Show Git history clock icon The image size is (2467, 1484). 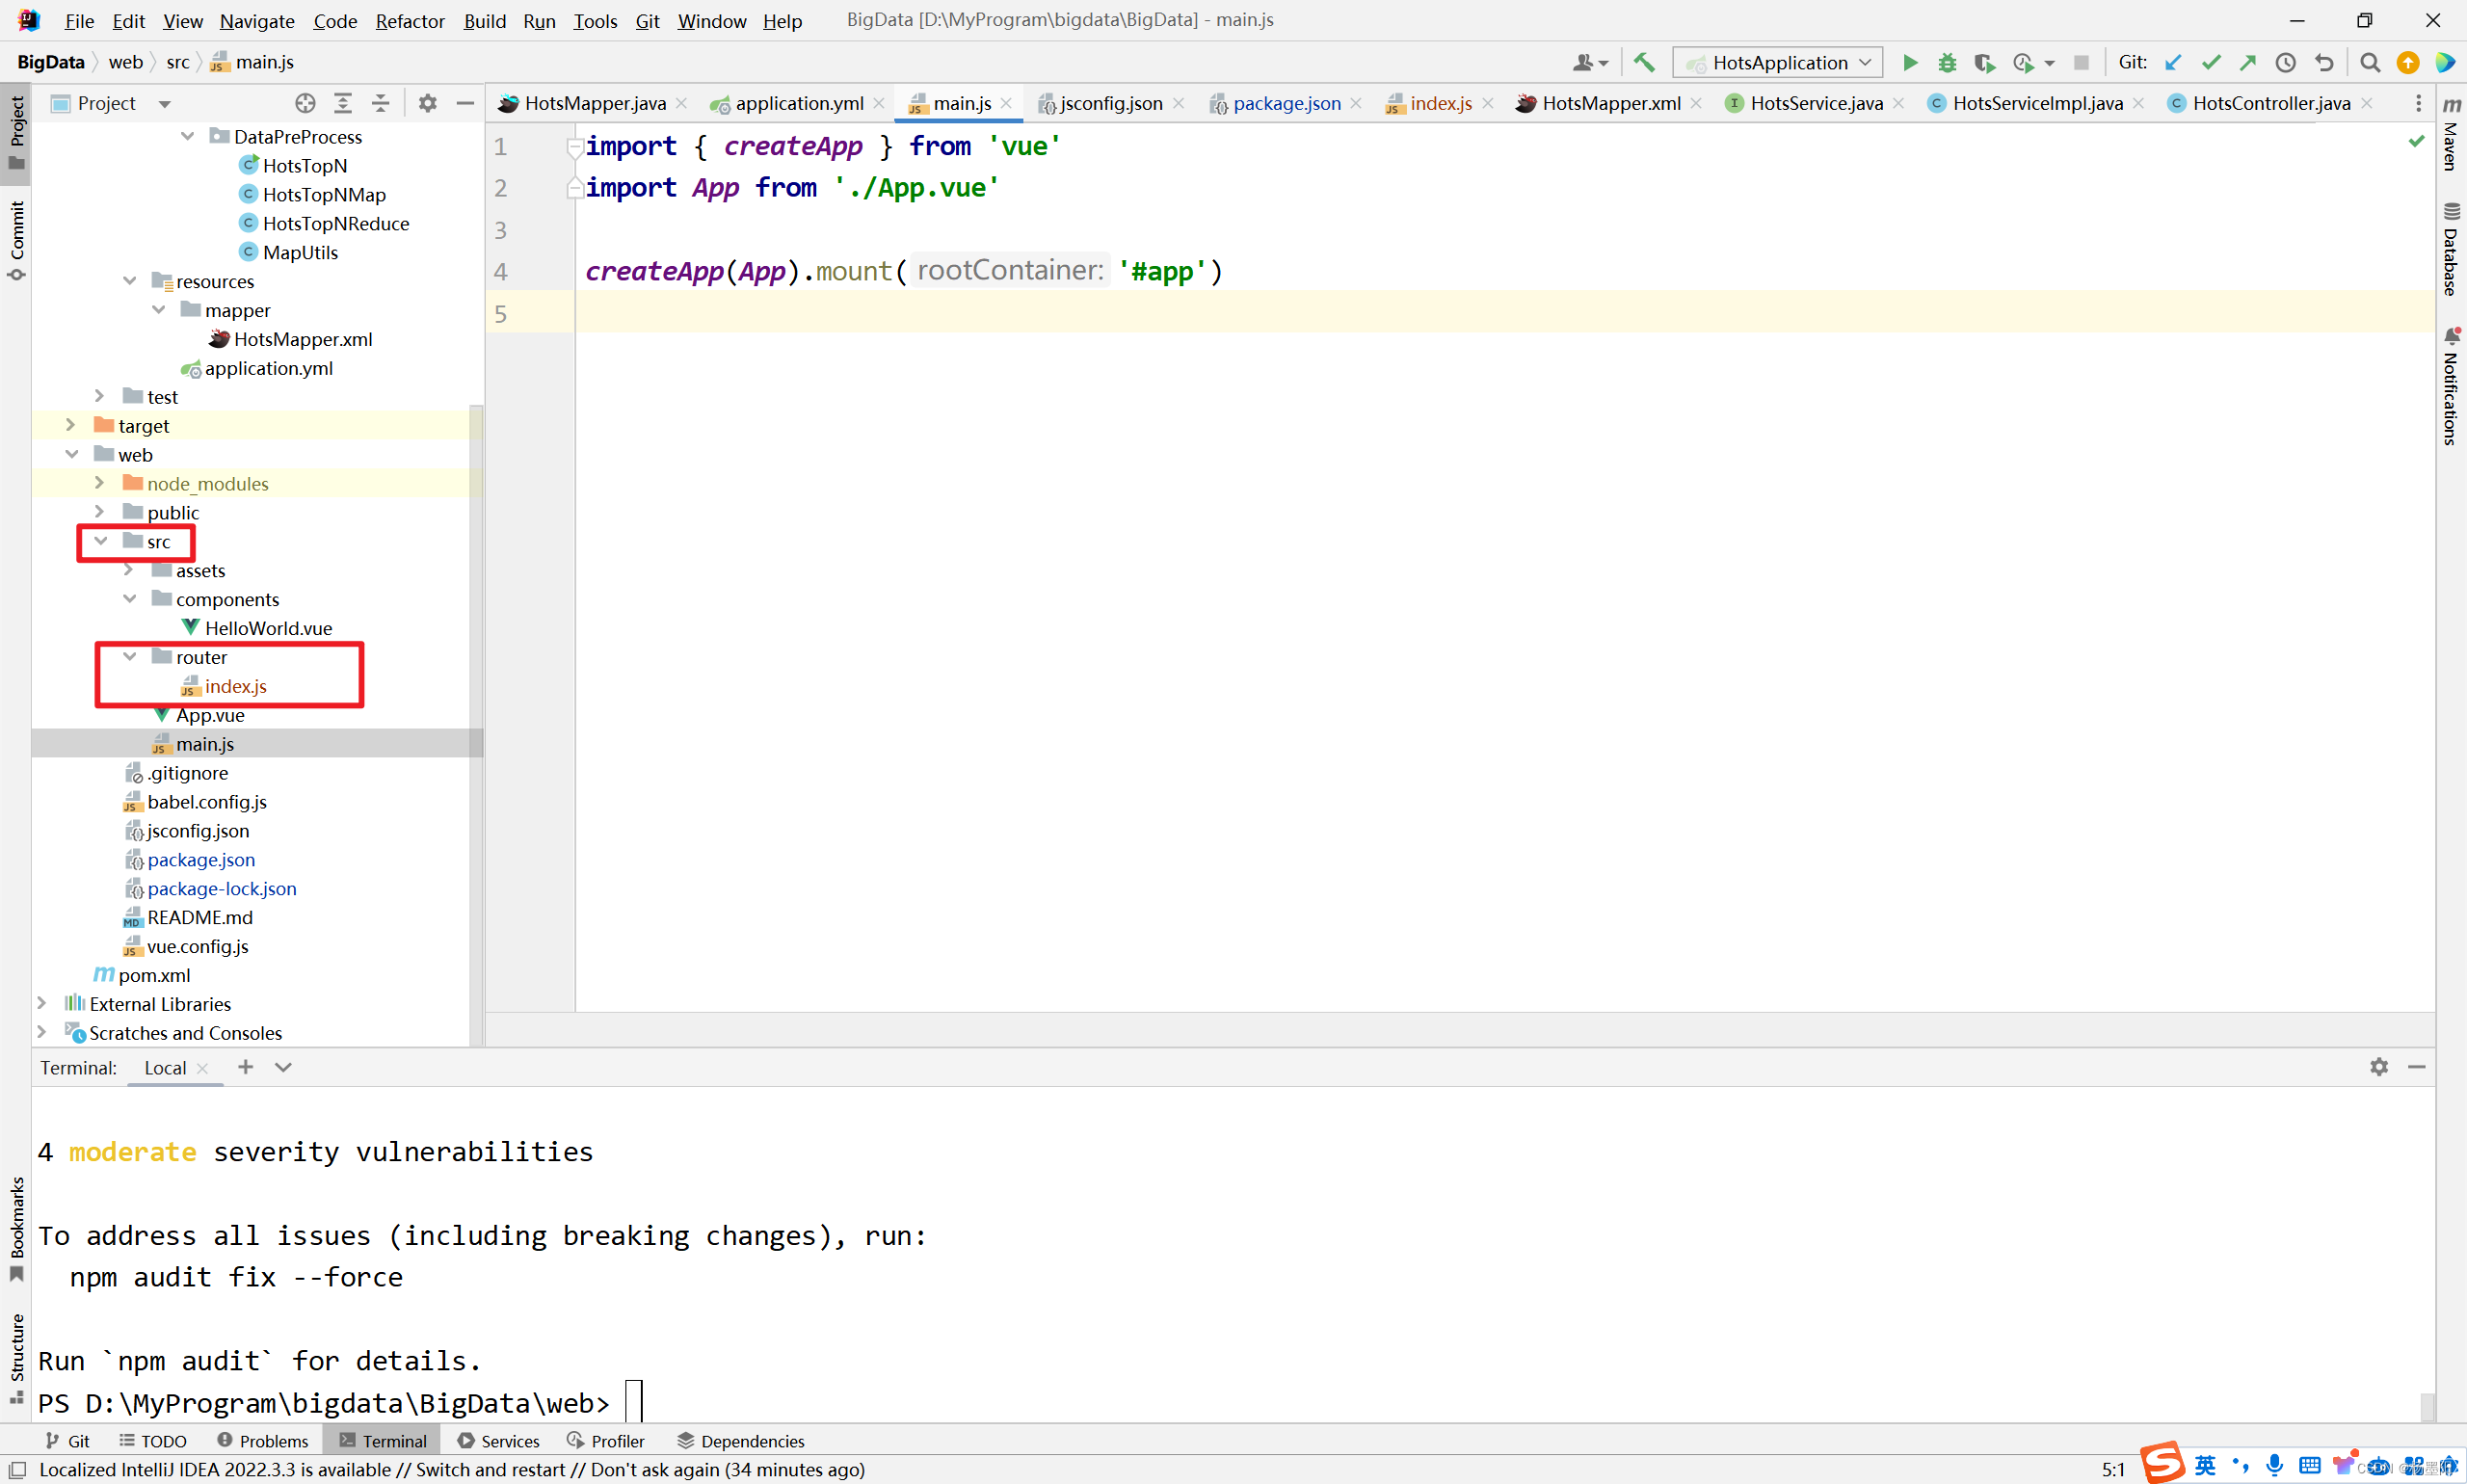click(x=2286, y=62)
